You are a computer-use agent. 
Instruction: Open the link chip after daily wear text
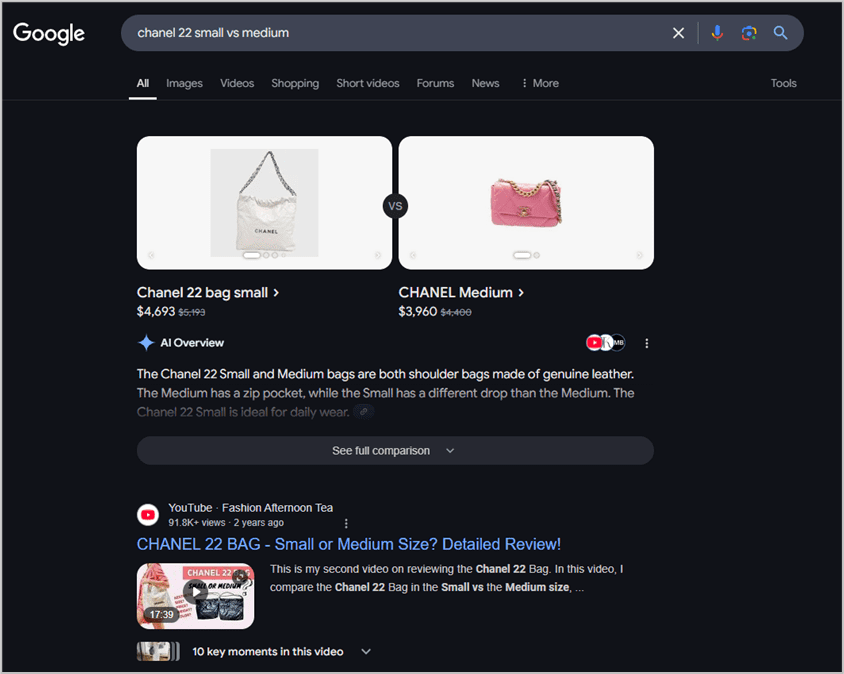[364, 412]
